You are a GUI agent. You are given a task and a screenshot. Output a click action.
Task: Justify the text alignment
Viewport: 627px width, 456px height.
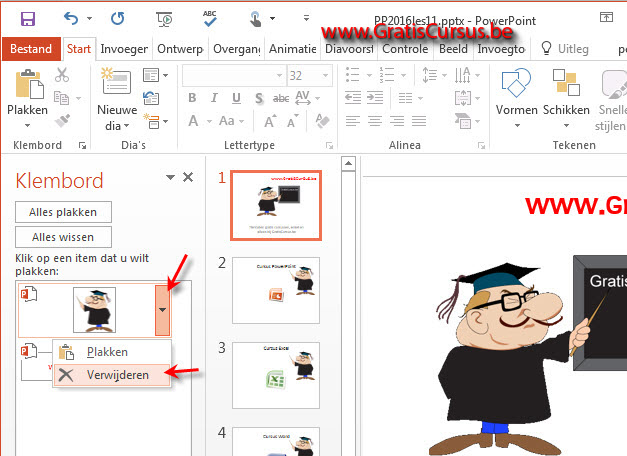[419, 120]
